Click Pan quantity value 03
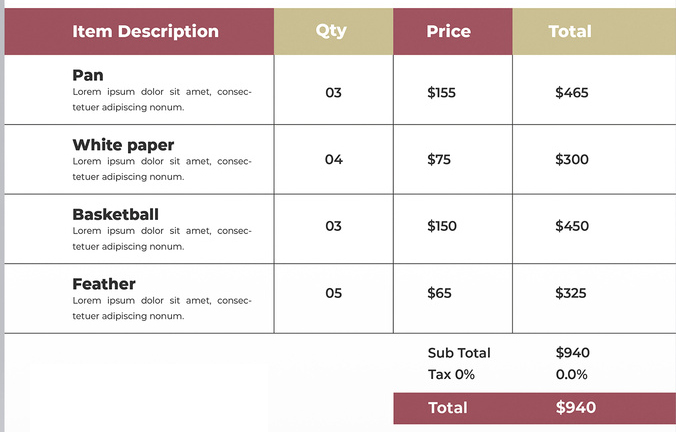This screenshot has width=676, height=432. (x=334, y=93)
